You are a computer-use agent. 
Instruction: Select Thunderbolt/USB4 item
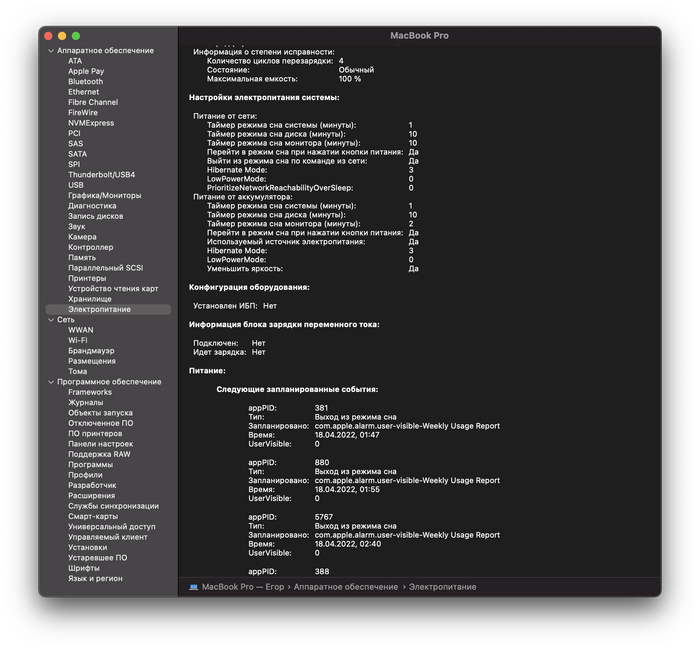[101, 175]
